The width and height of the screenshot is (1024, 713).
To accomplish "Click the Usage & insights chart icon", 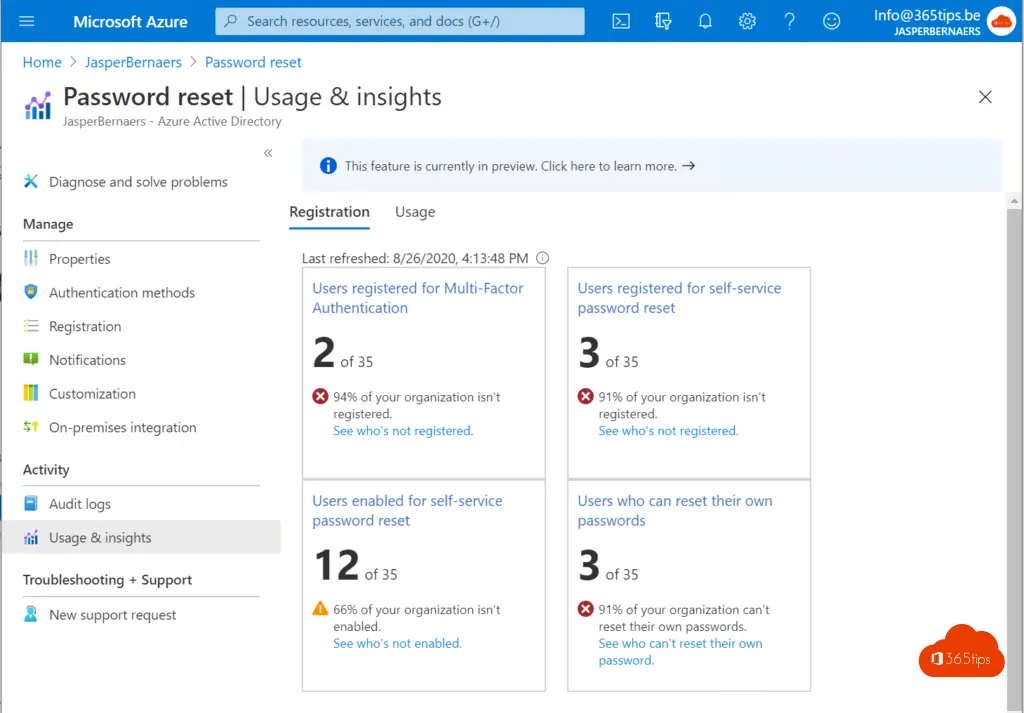I will (x=31, y=537).
